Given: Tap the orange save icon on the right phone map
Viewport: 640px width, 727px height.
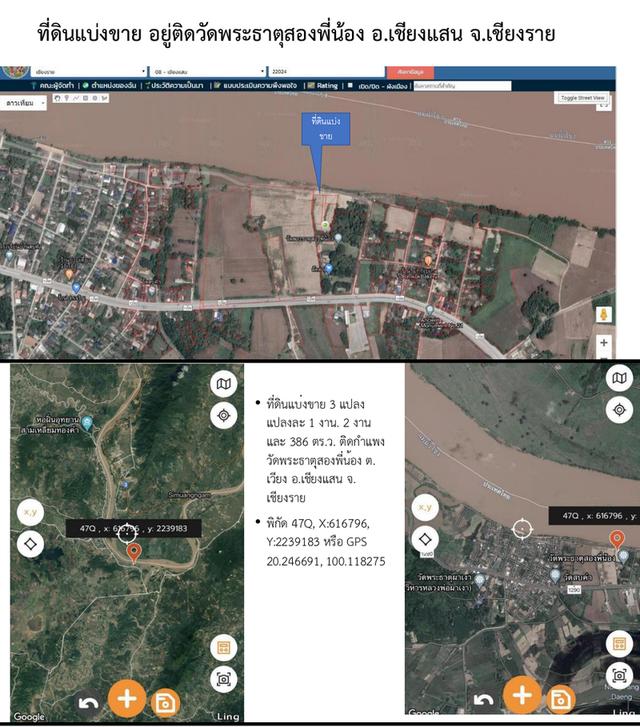Looking at the screenshot, I should [x=561, y=699].
